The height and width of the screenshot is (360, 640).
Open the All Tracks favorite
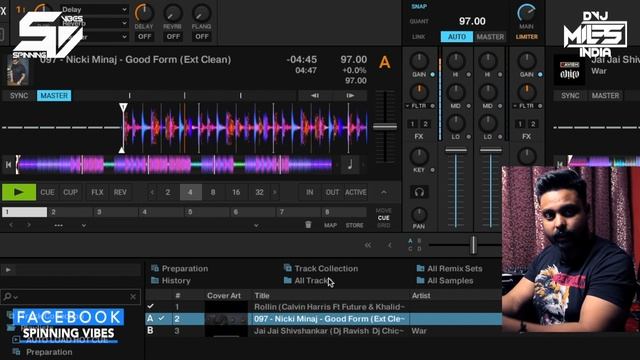coord(308,281)
